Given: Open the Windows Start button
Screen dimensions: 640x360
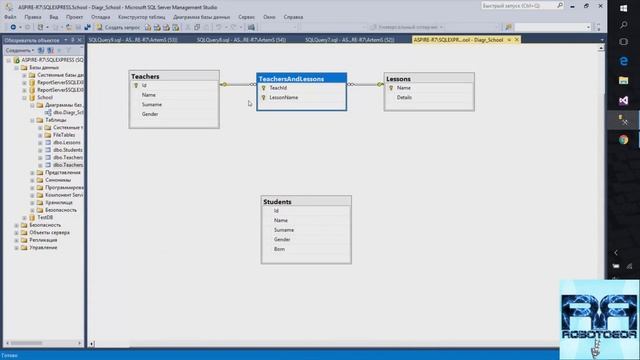Looking at the screenshot, I should 623,8.
